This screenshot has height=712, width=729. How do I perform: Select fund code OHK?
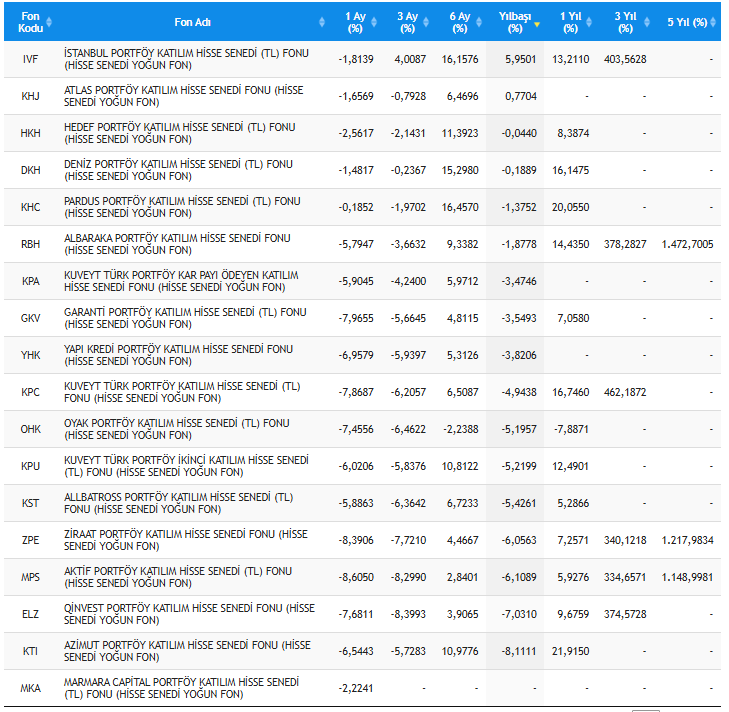(30, 429)
